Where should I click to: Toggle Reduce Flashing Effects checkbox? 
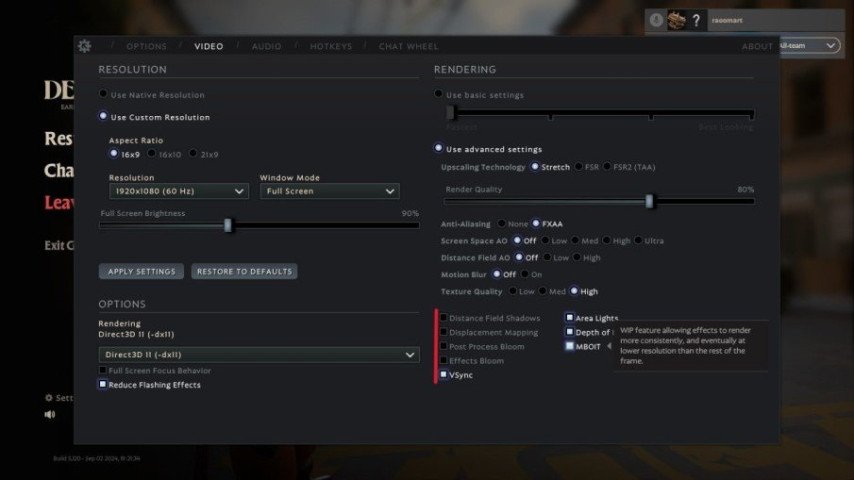point(103,385)
